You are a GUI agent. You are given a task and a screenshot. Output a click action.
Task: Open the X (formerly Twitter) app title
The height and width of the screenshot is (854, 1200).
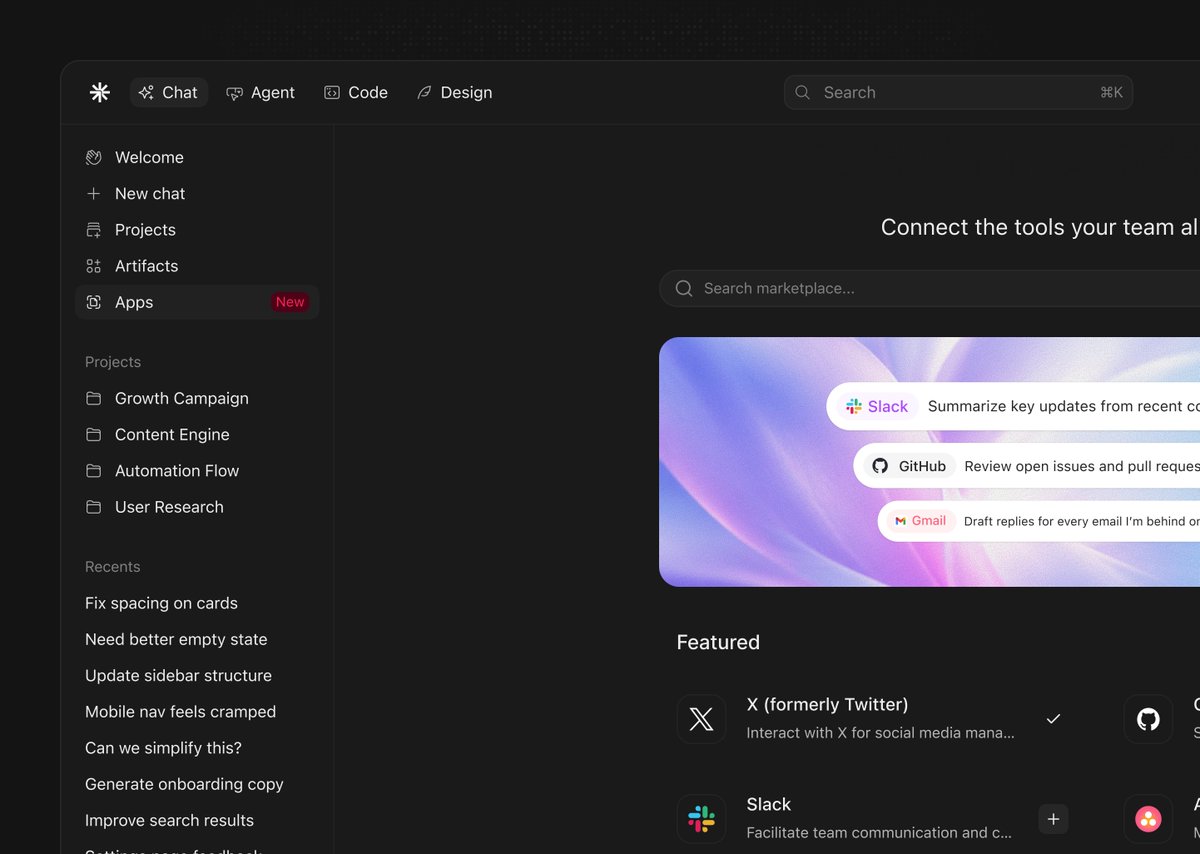click(827, 704)
